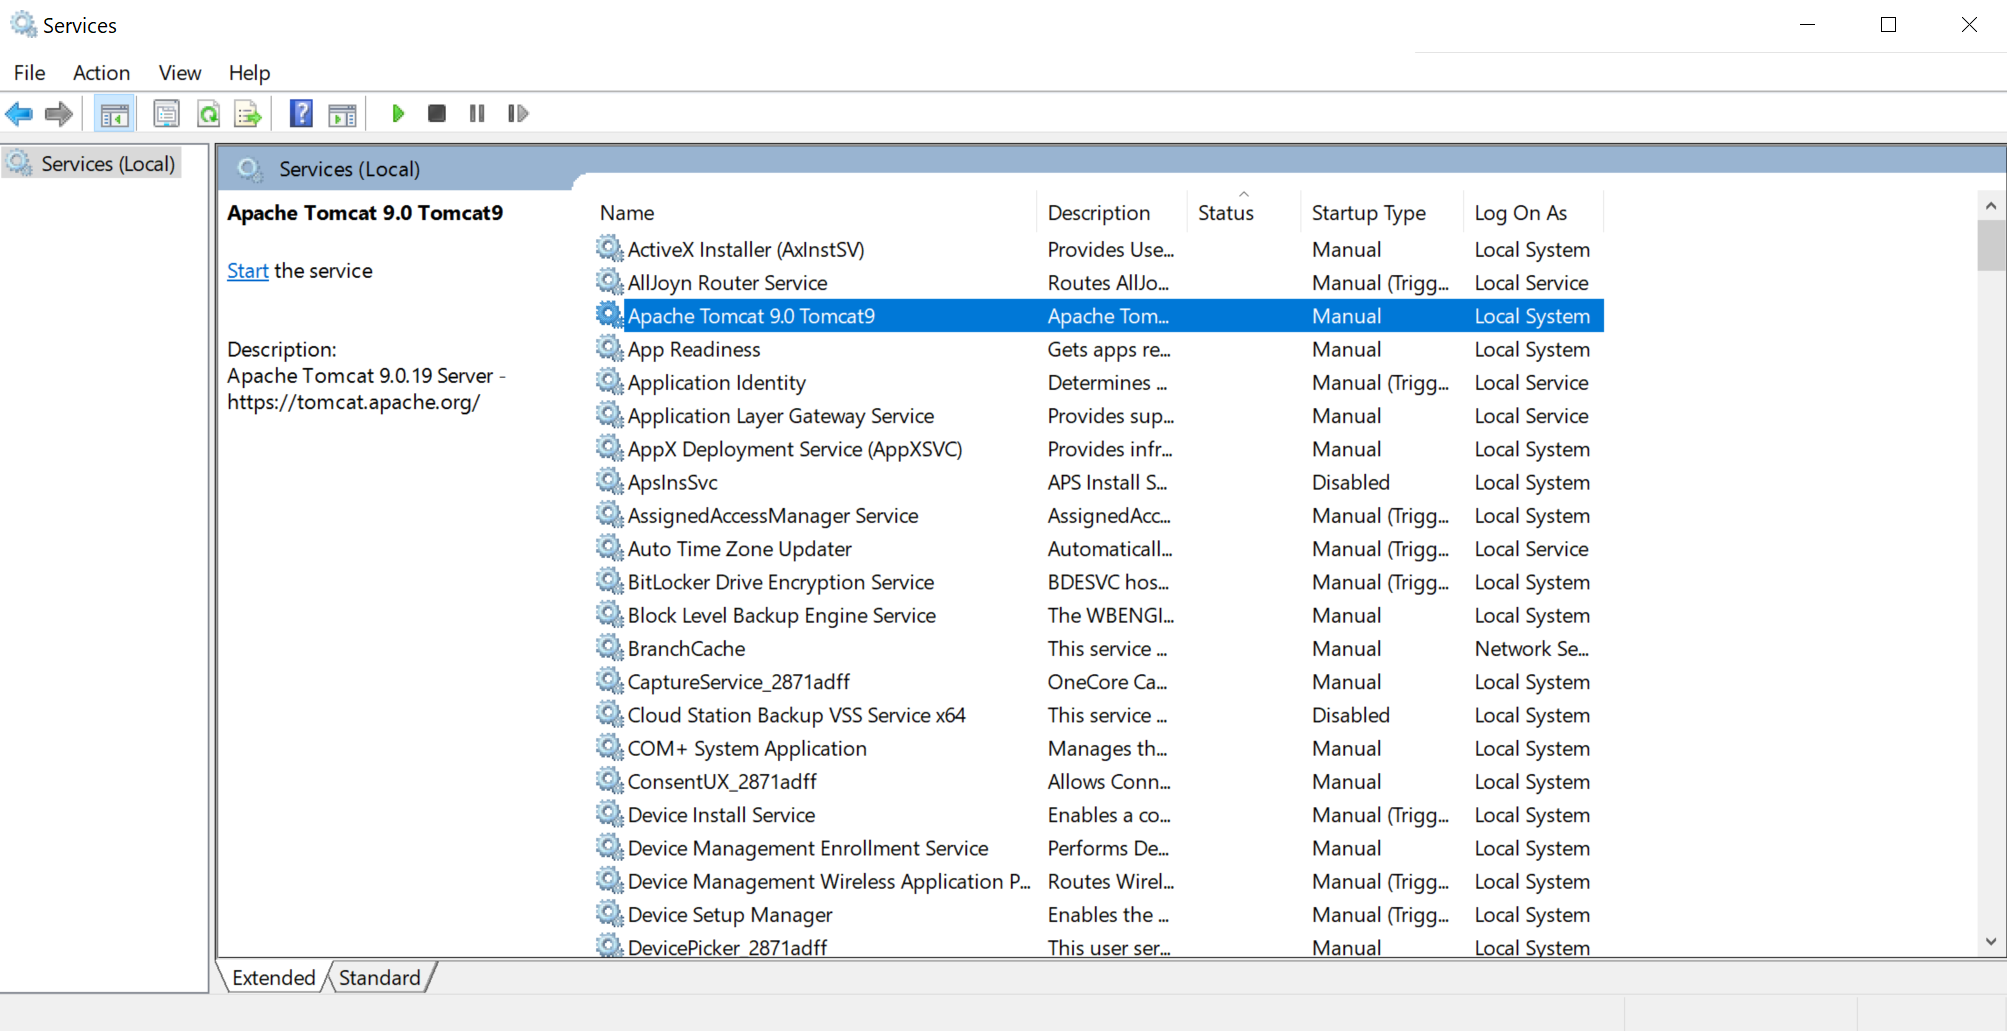Click the CaptureService_2871adff gear icon

click(x=609, y=680)
